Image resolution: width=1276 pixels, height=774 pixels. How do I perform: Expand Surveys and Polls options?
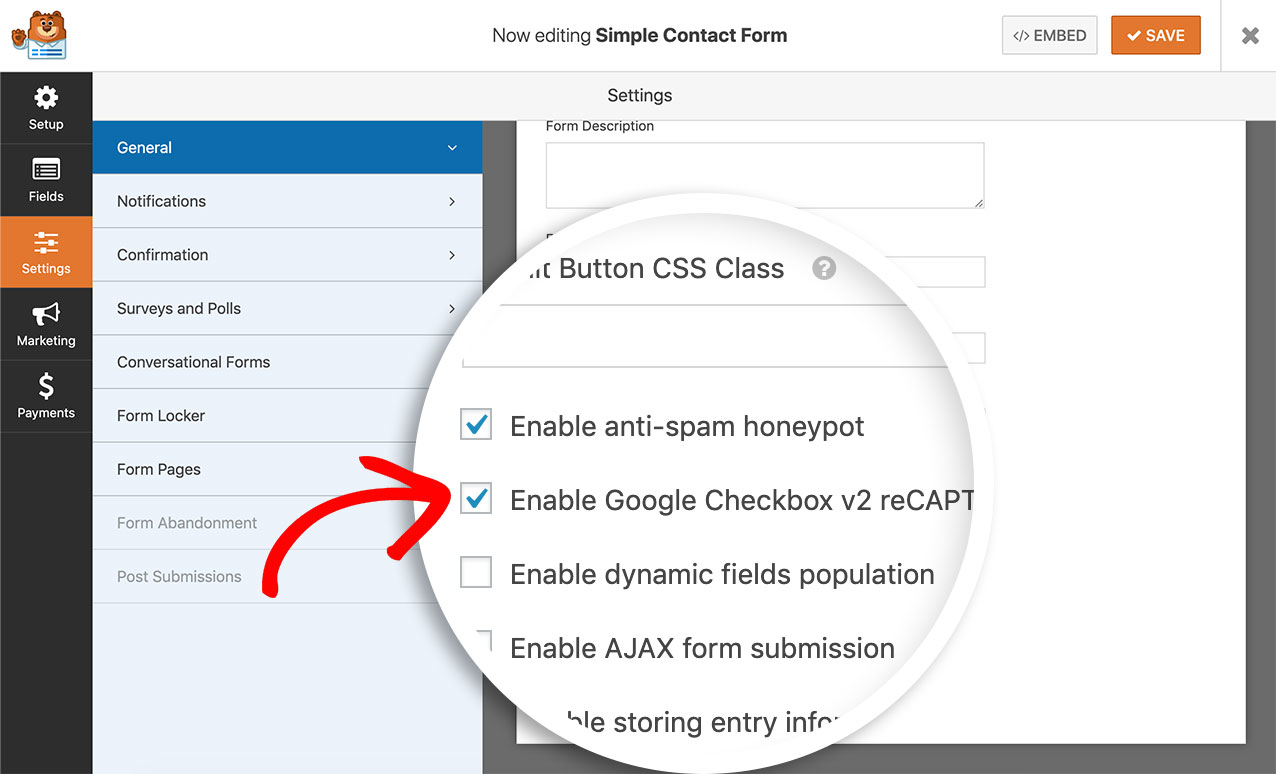(x=452, y=308)
